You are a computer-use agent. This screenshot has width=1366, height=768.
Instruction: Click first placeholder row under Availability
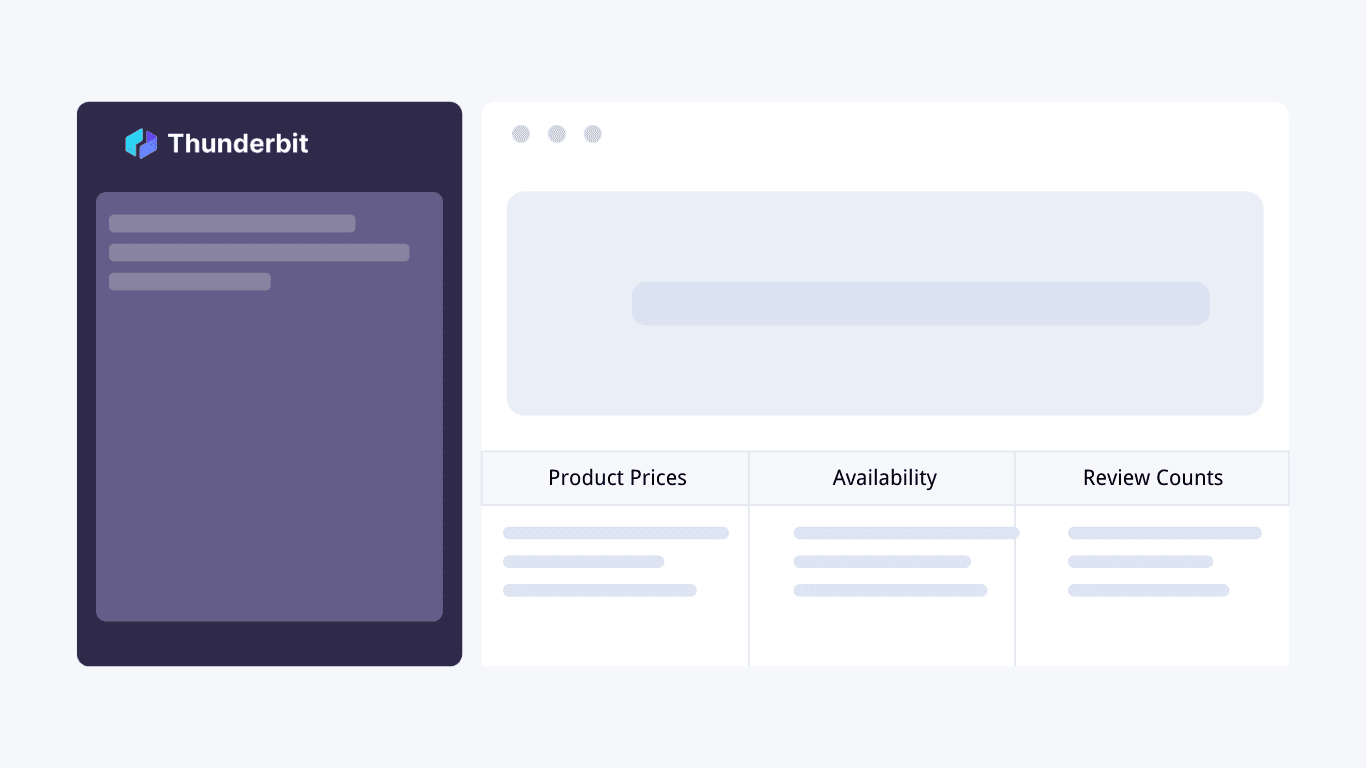coord(906,533)
